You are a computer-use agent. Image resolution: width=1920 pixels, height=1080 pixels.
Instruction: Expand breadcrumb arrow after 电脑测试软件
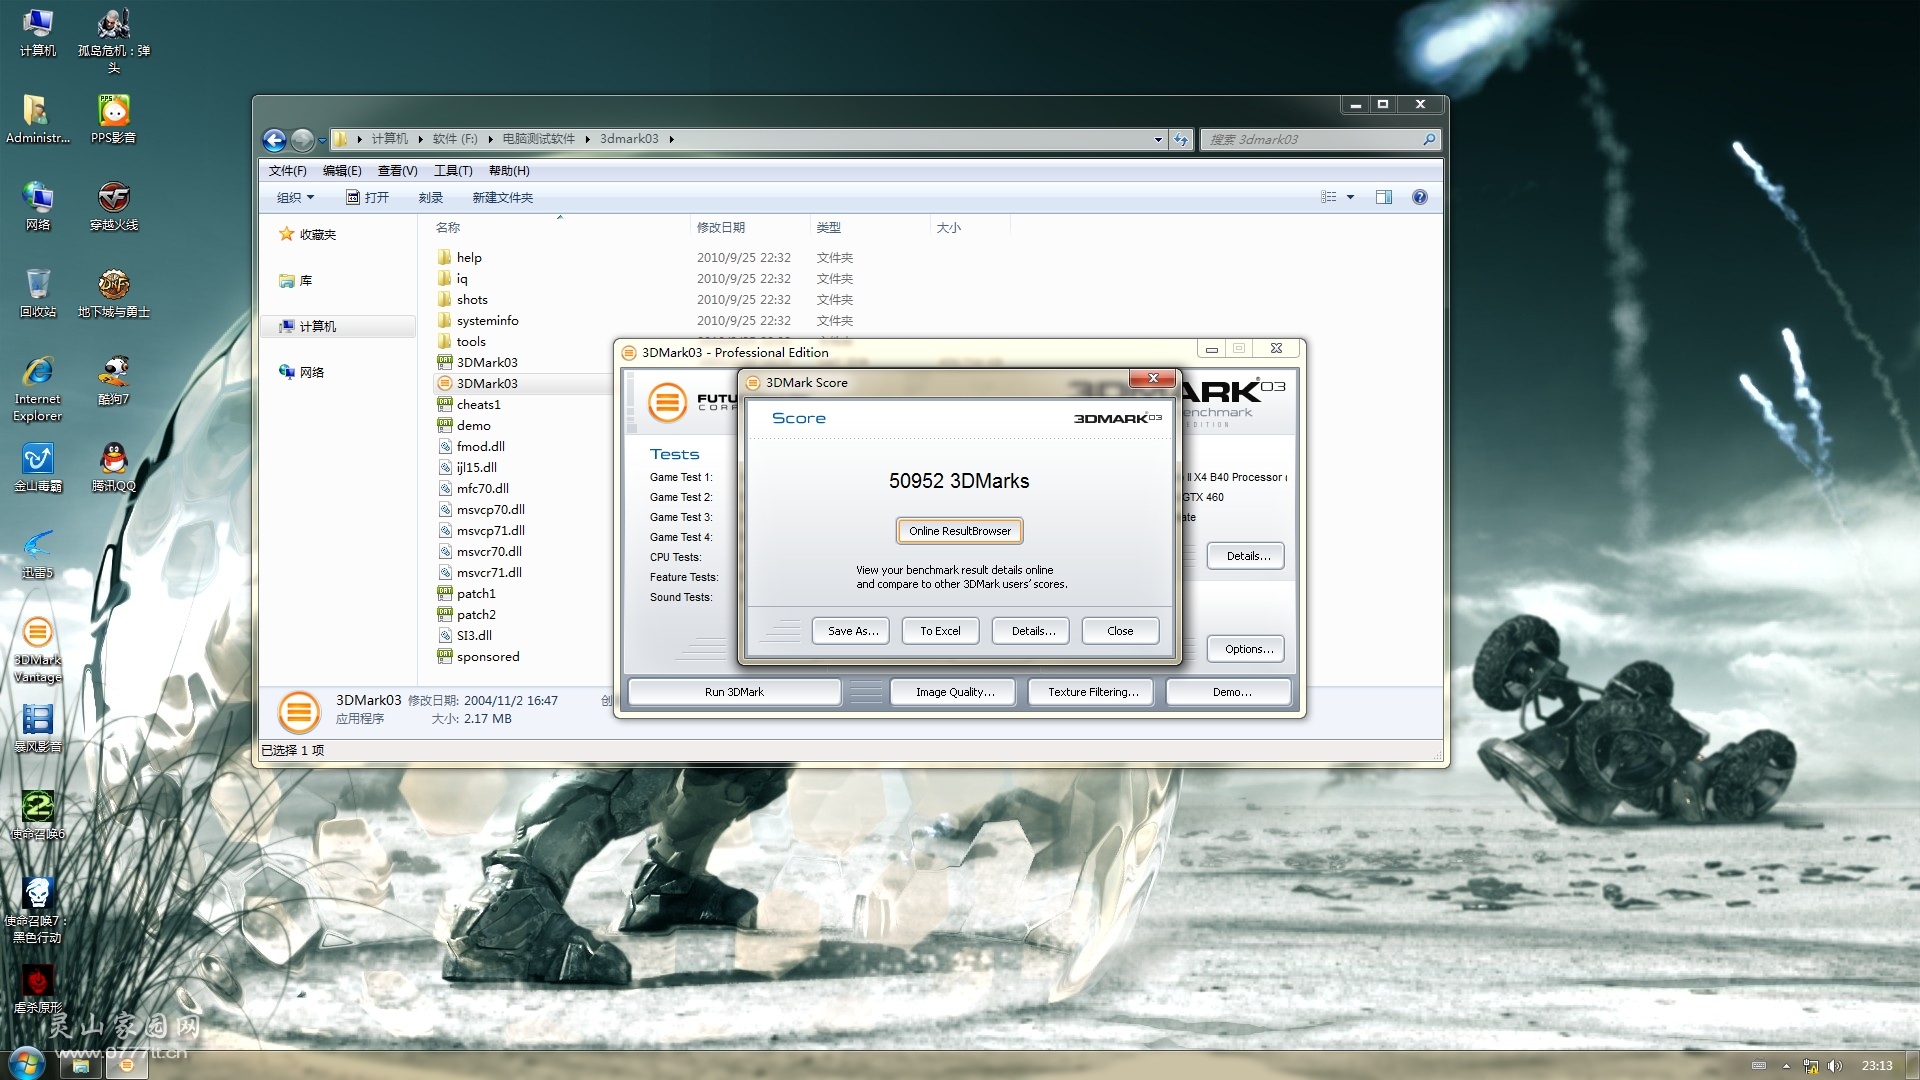tap(587, 140)
